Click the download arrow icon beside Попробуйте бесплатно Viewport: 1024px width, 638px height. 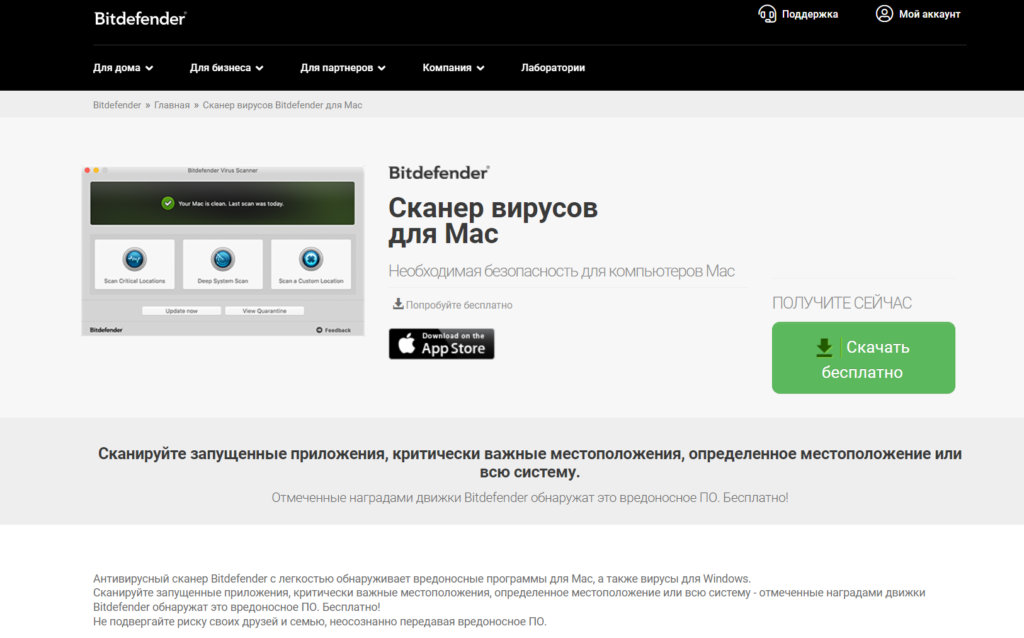click(x=398, y=304)
